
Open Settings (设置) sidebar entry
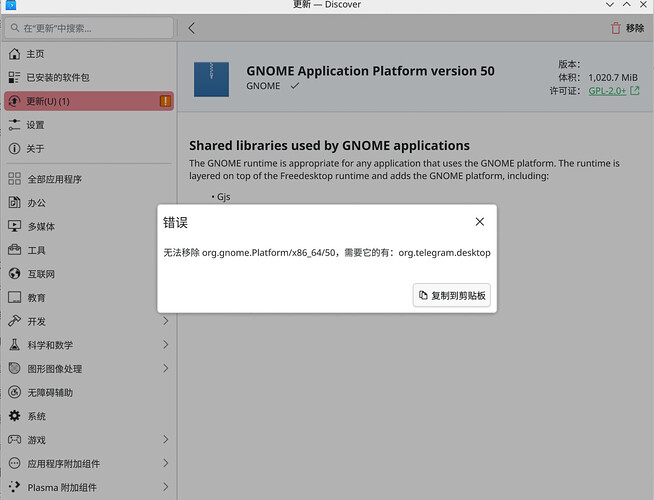pos(89,125)
